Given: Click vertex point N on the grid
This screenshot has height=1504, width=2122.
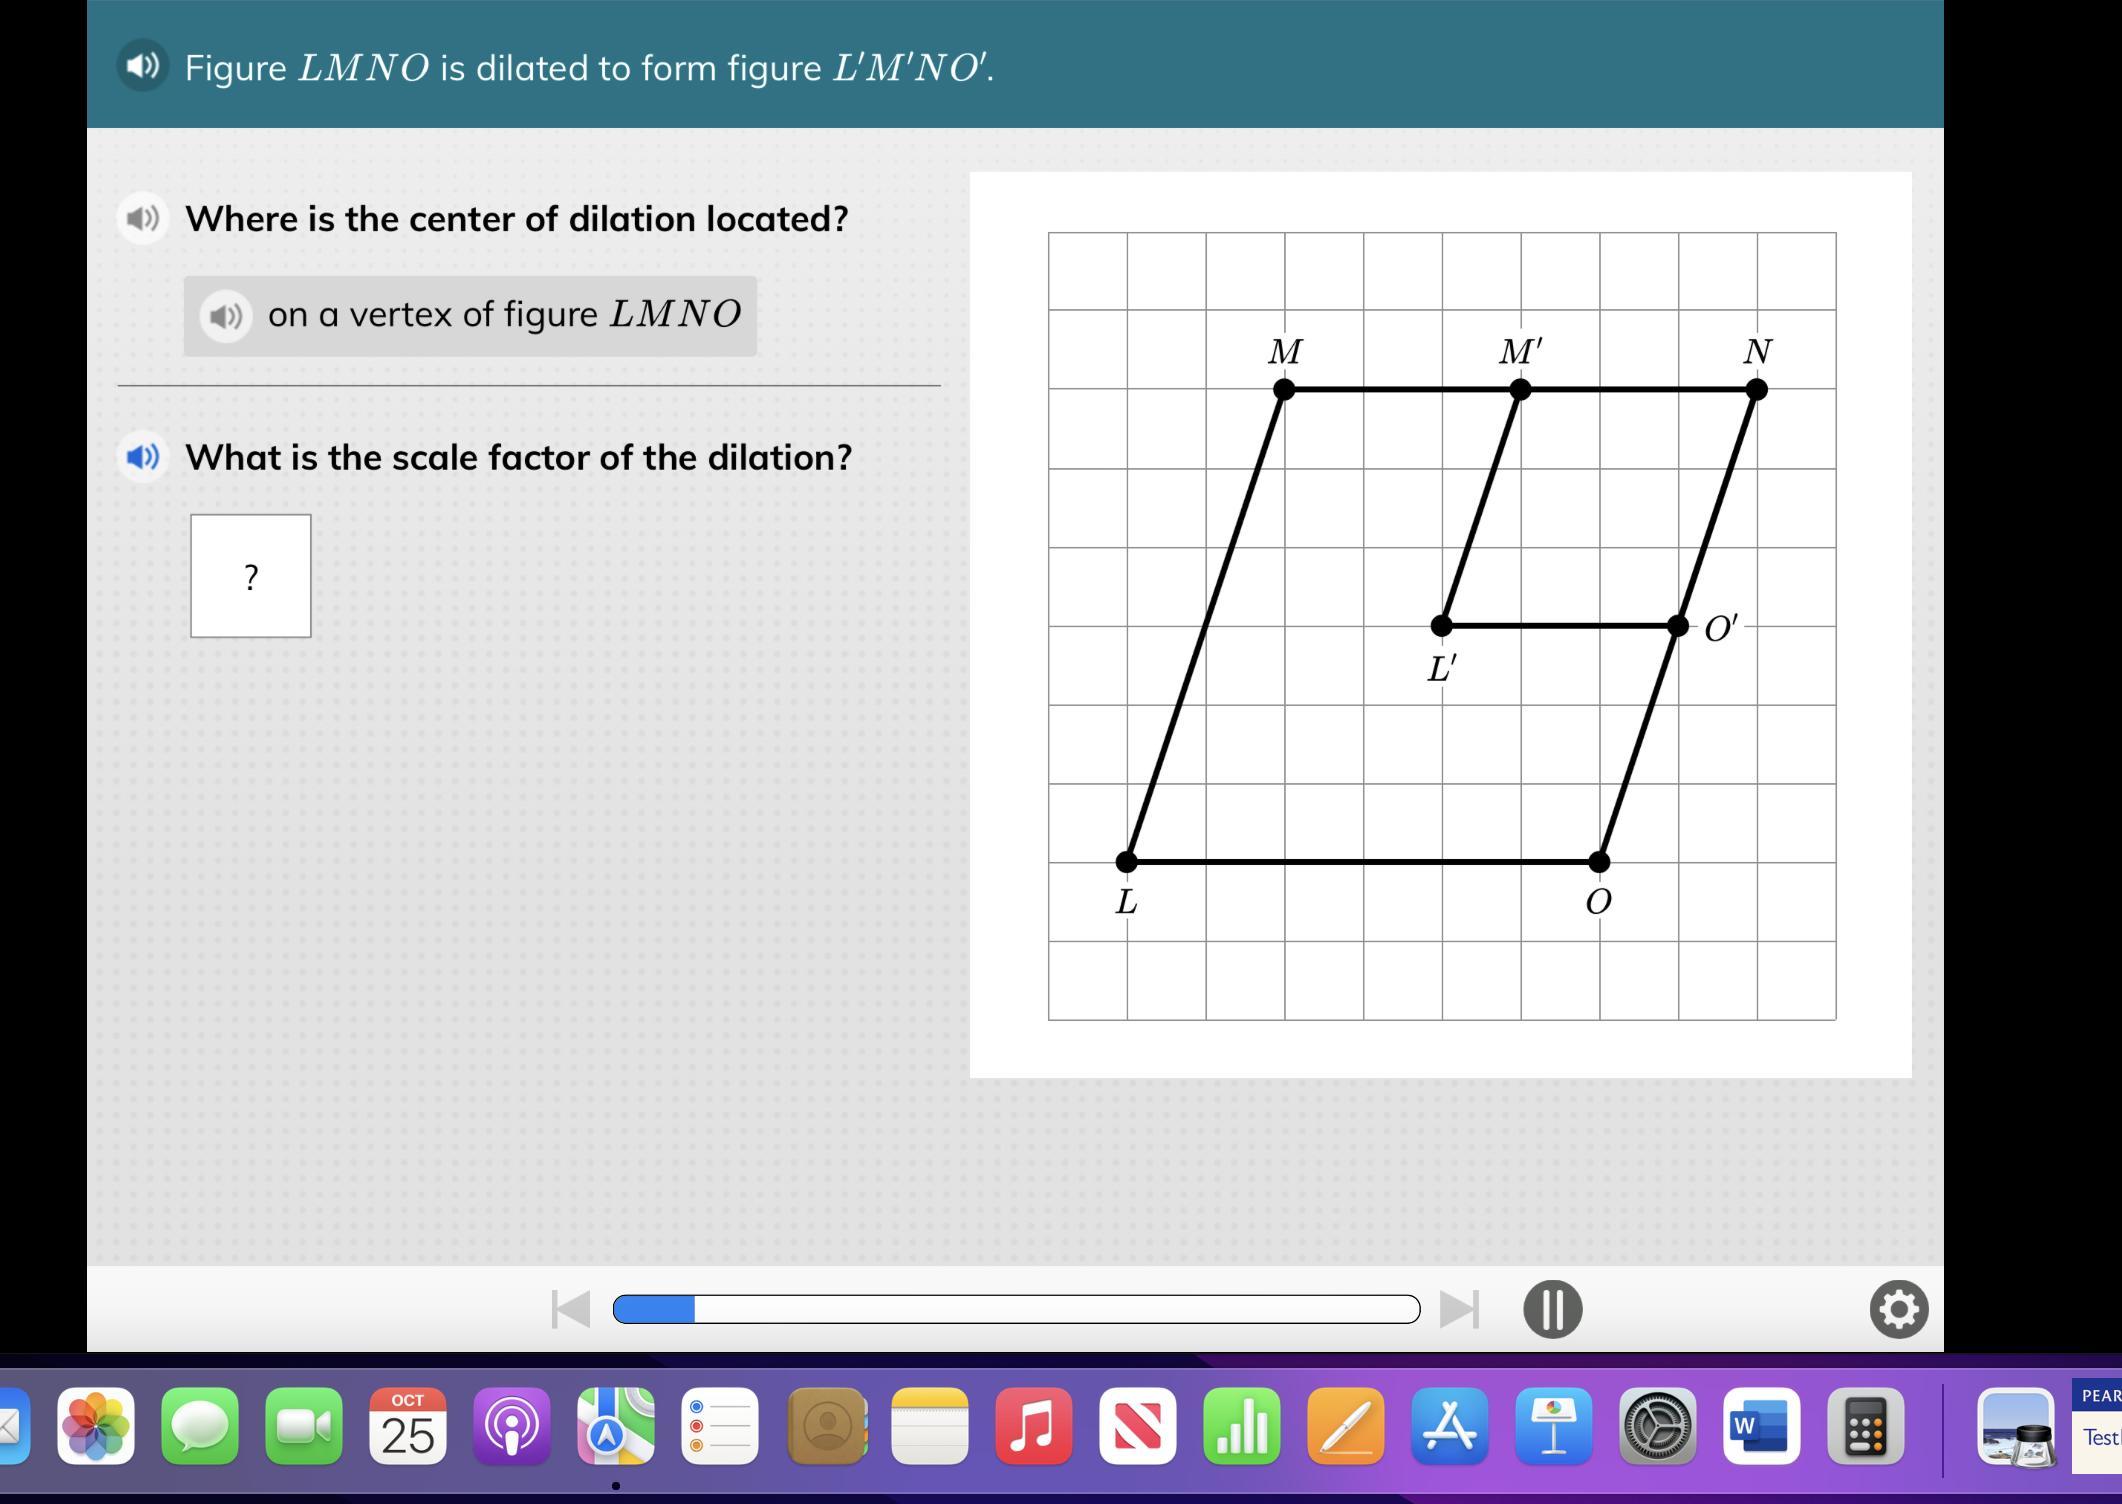Looking at the screenshot, I should (x=1756, y=390).
